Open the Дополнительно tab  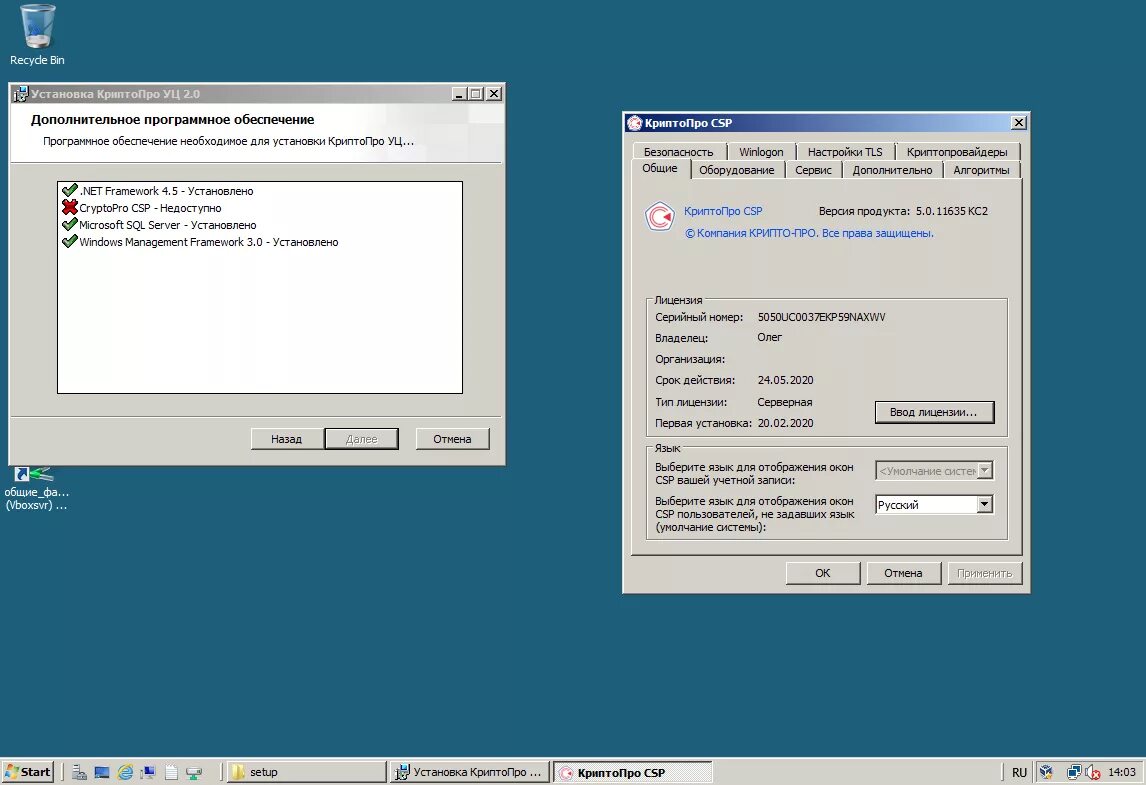892,170
